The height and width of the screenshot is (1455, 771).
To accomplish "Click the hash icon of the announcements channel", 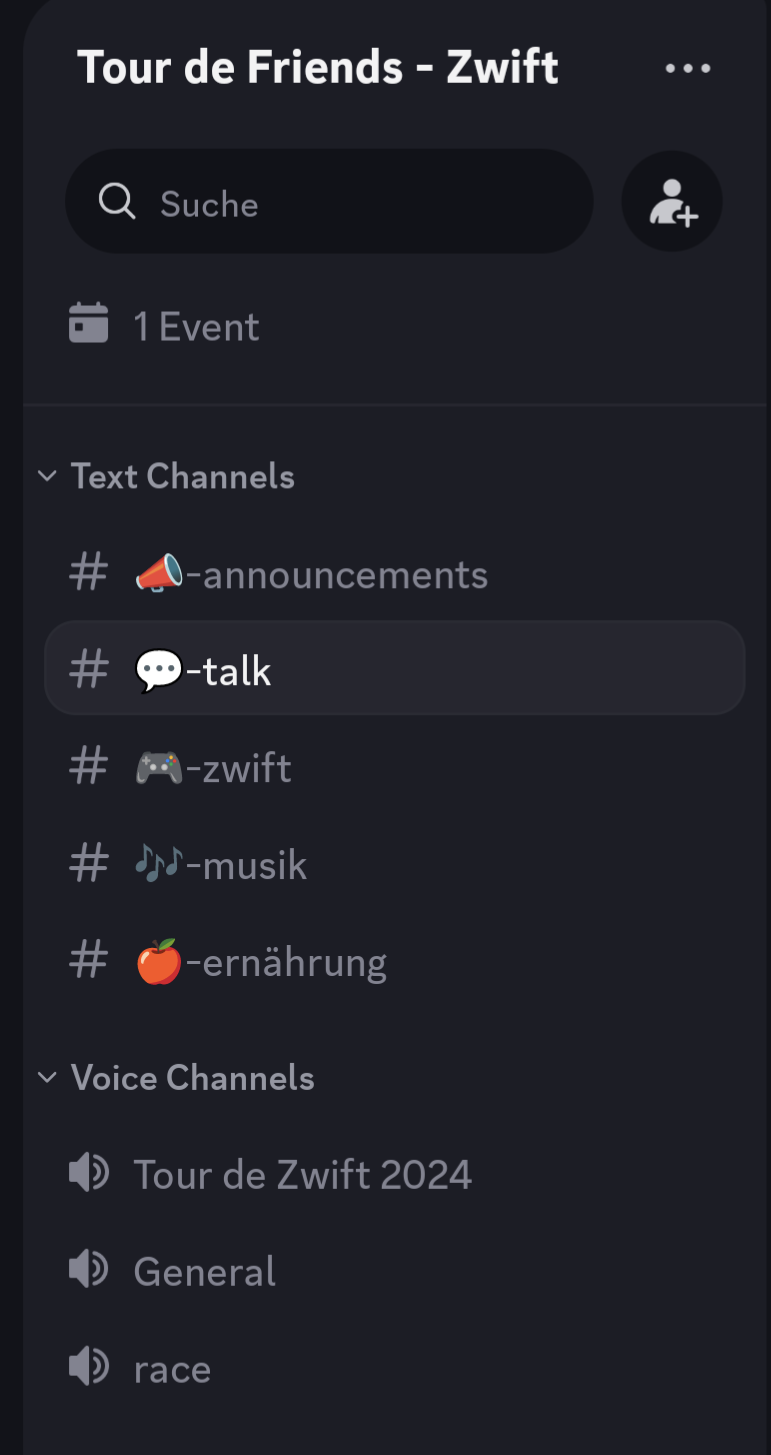I will pos(89,574).
